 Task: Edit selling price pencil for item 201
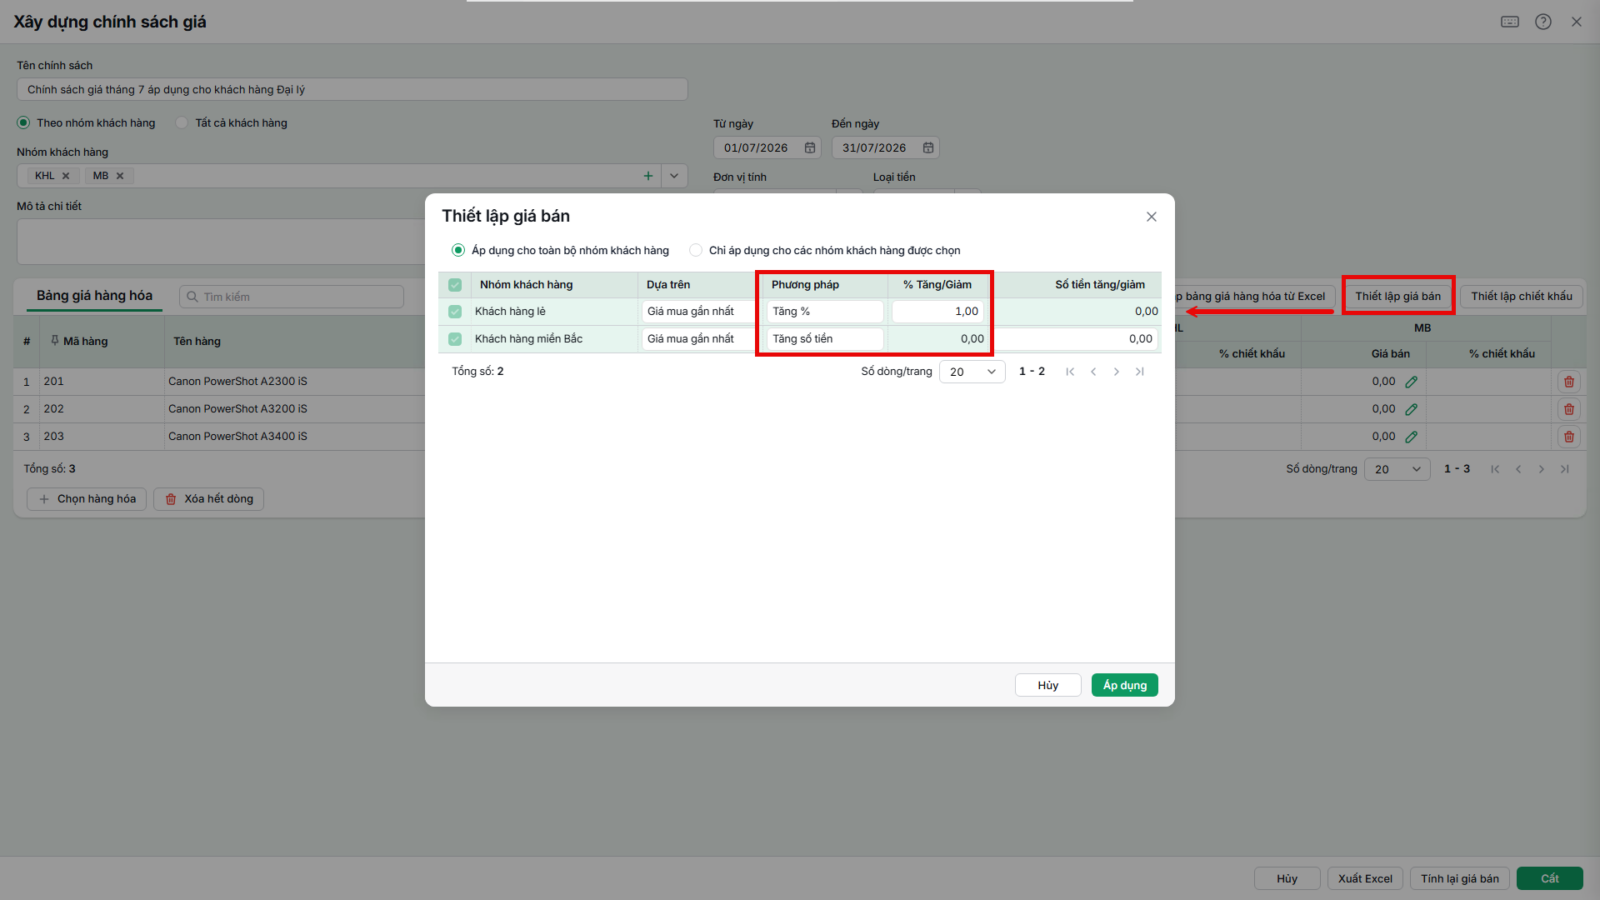point(1411,382)
